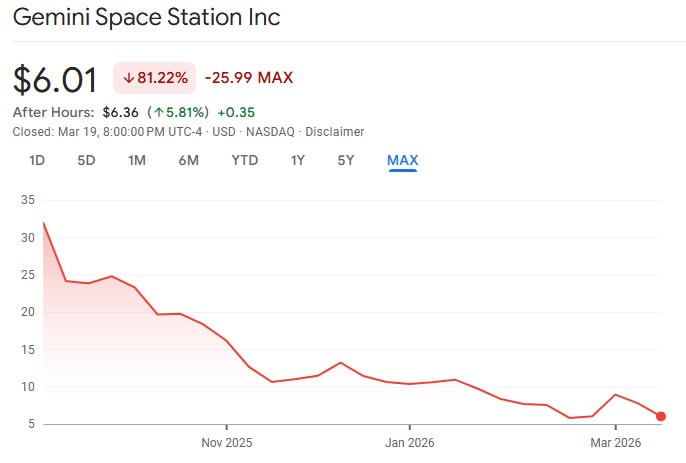Click the $6.01 current price
The image size is (686, 463).
[x=56, y=78]
